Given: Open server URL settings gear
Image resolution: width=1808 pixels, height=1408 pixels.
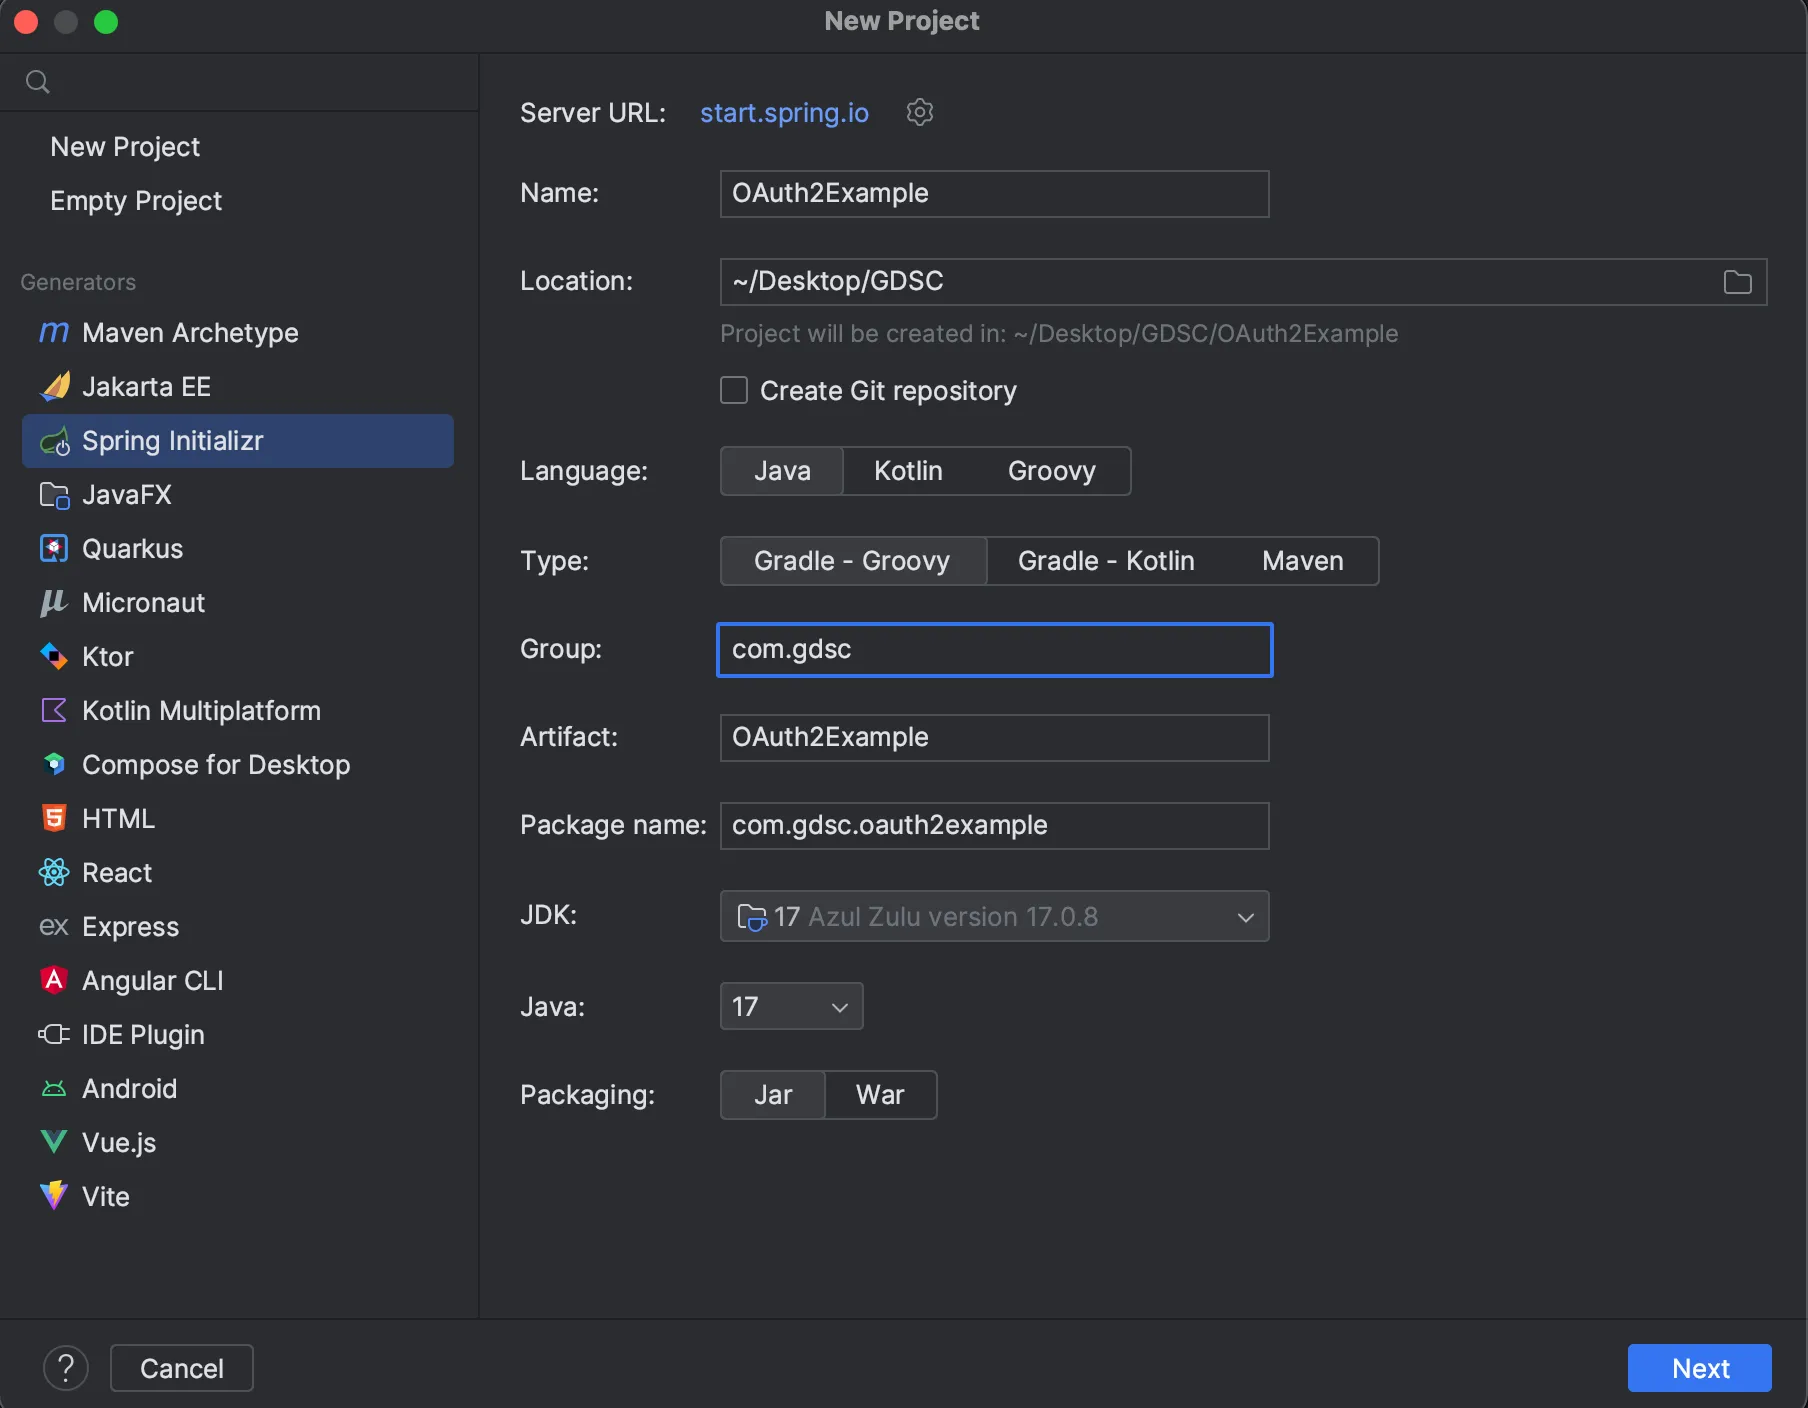Looking at the screenshot, I should [920, 112].
